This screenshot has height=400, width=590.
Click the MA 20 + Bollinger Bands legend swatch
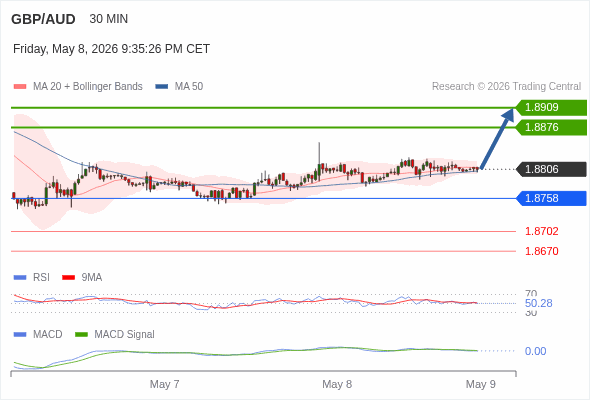(20, 87)
